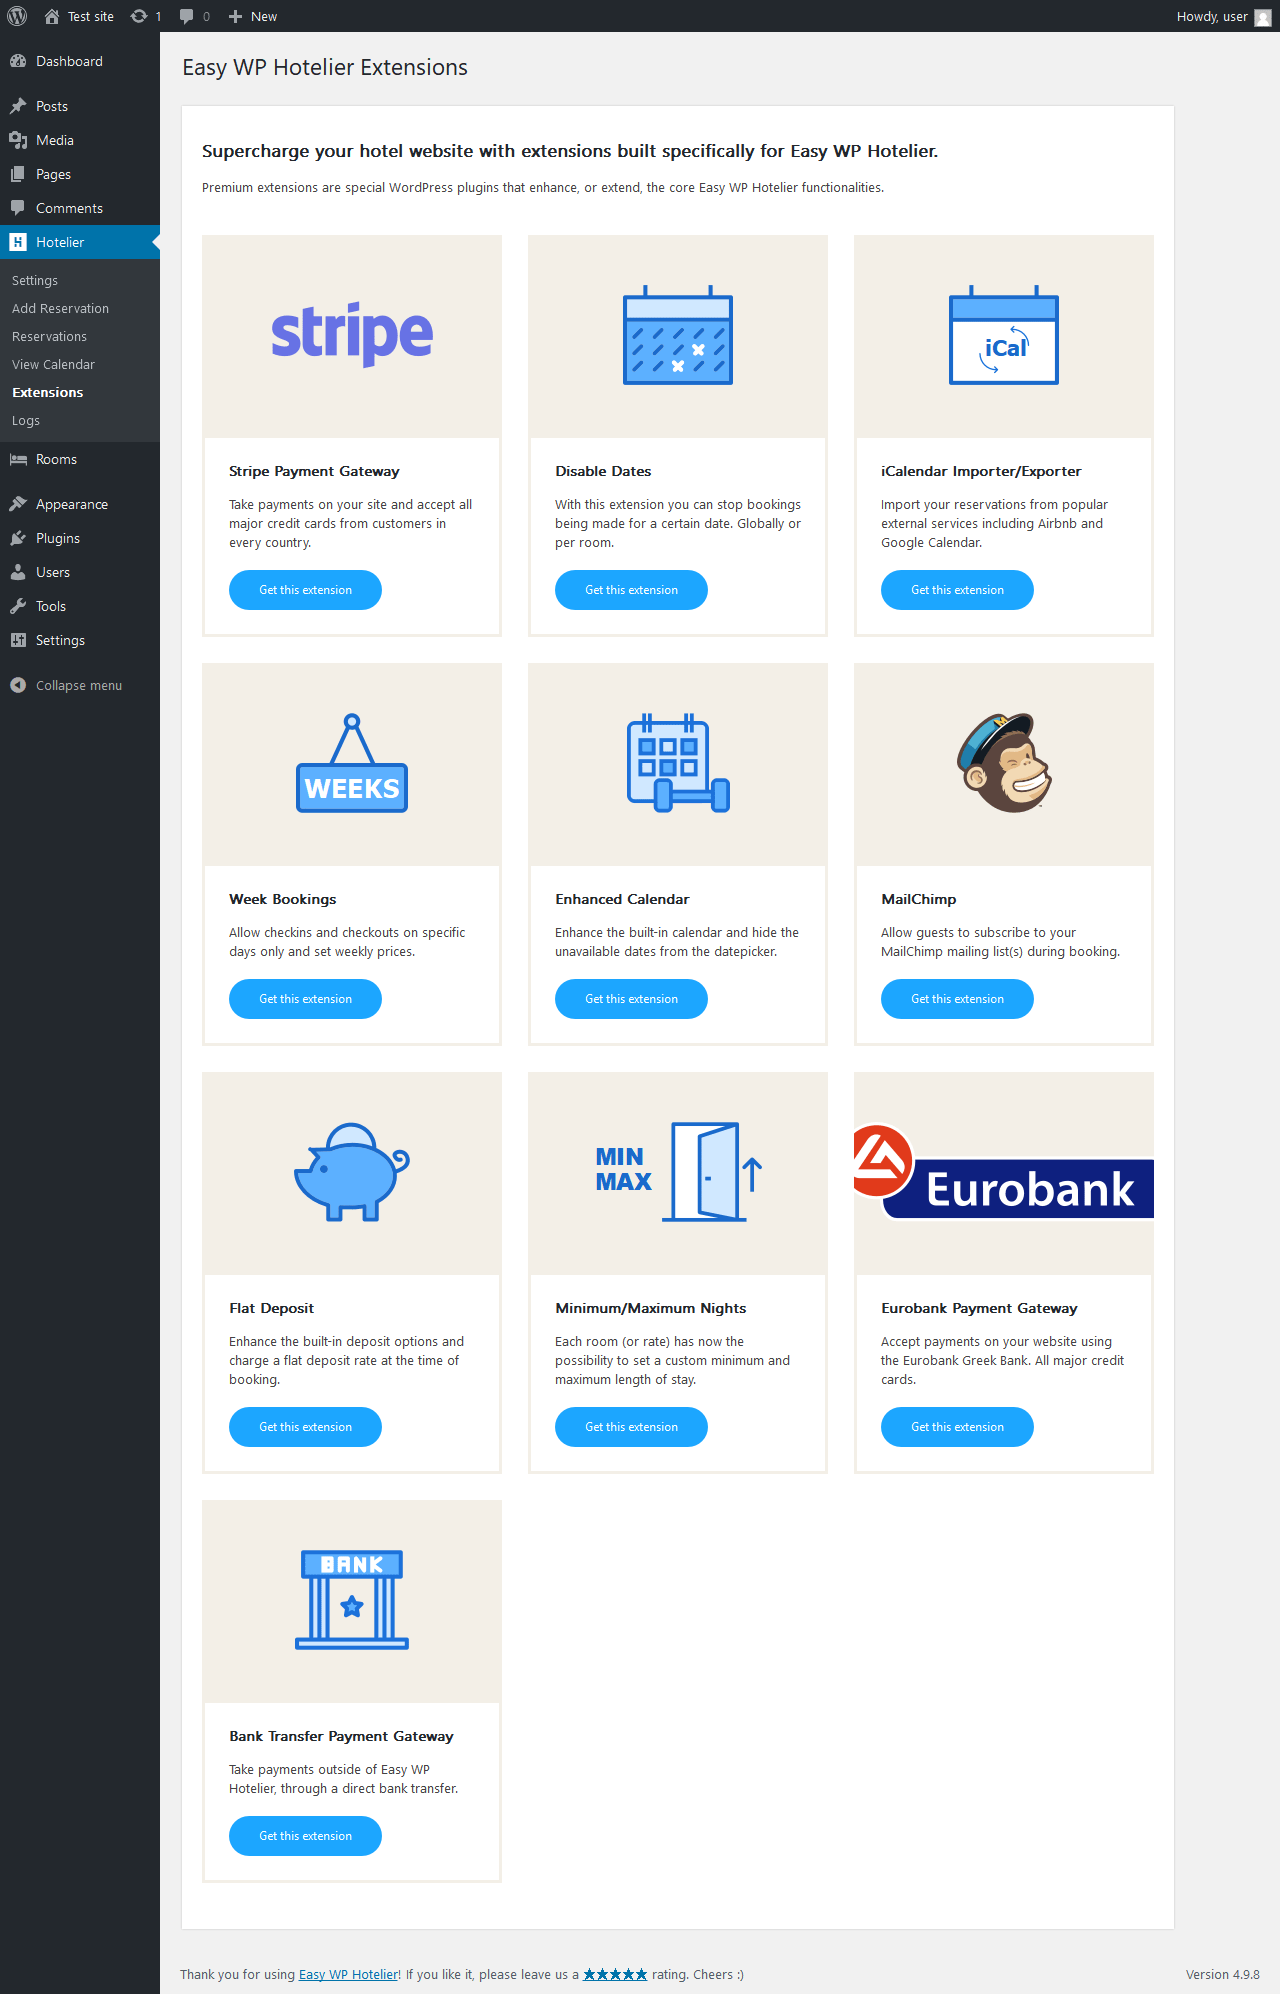
Task: Get the Stripe Payment Gateway extension
Action: point(305,590)
